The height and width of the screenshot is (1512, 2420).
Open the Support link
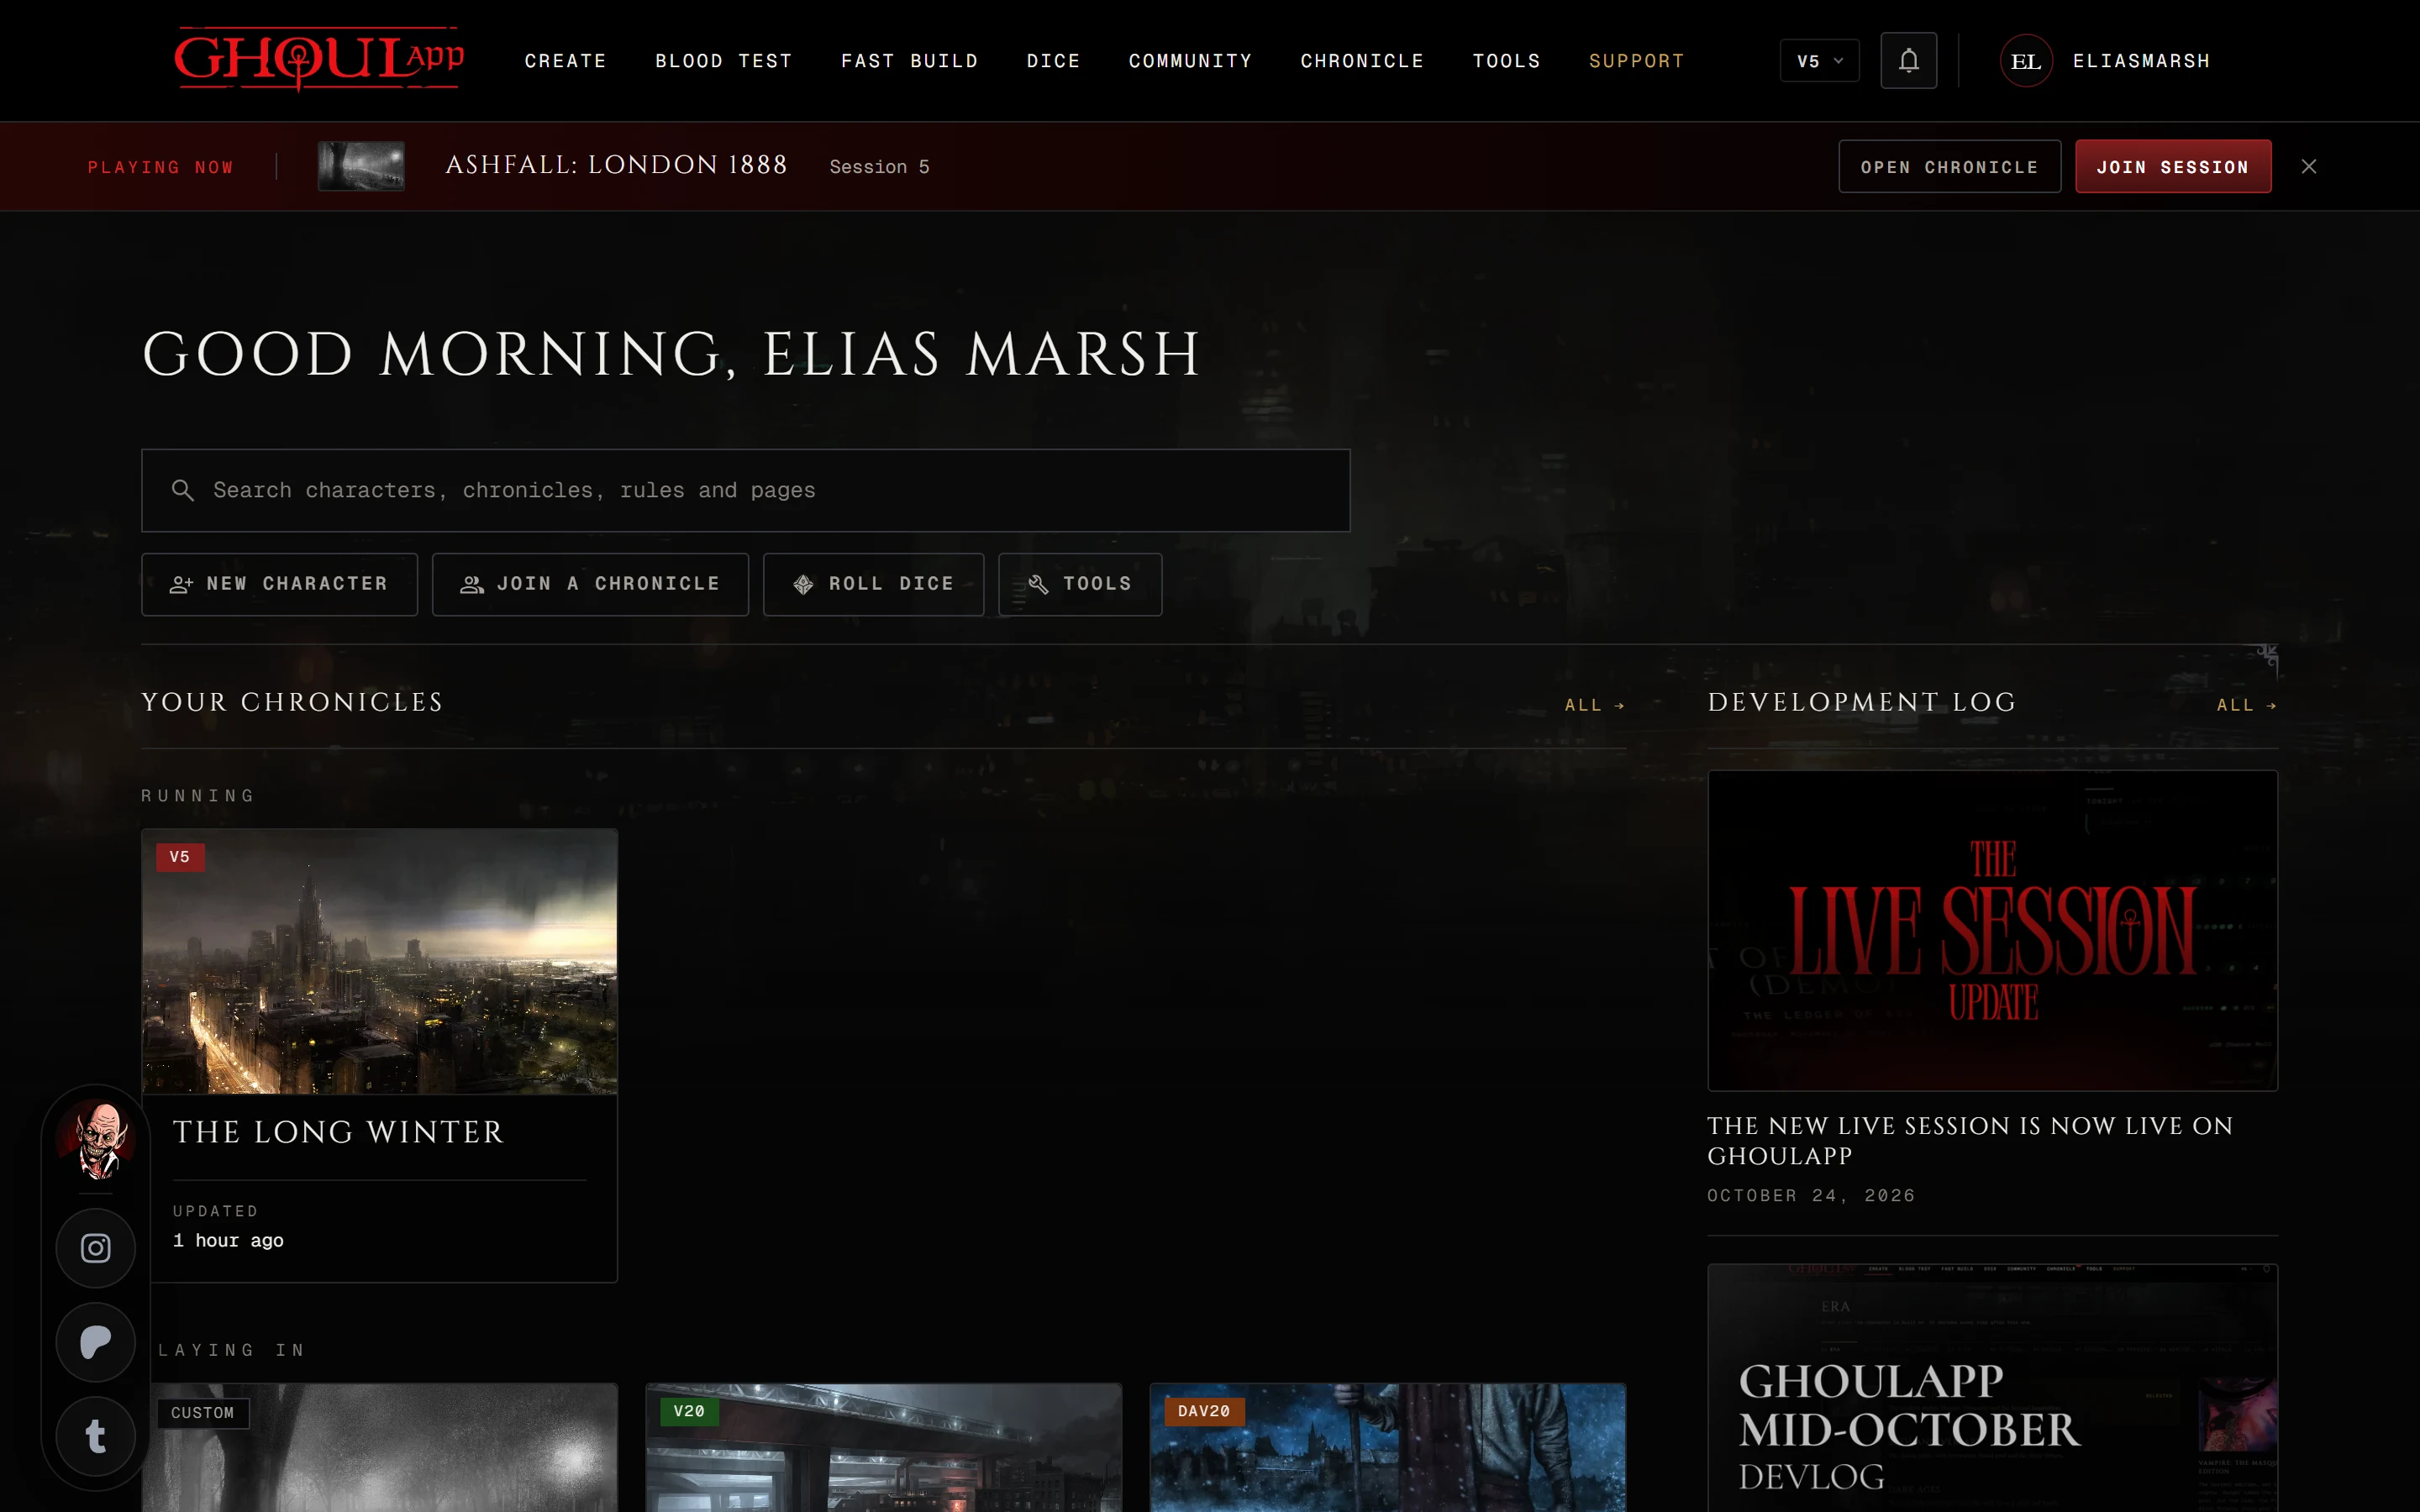(1636, 61)
